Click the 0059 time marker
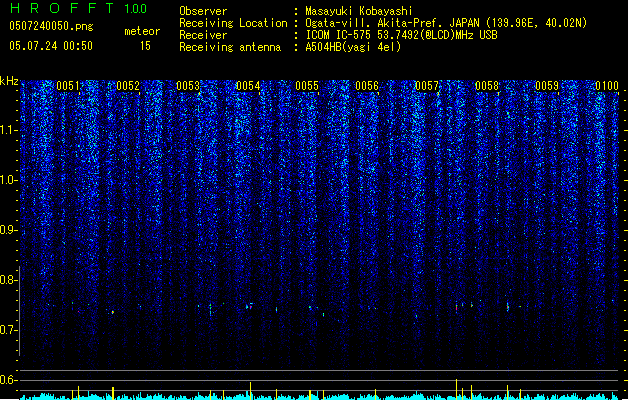This screenshot has width=629, height=400. point(547,86)
